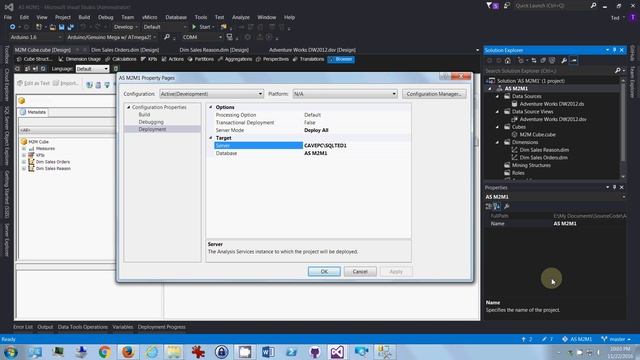Screen dimensions: 640x360
Task: Click the Show All Files icon in Solution Explorer
Action: tap(552, 60)
